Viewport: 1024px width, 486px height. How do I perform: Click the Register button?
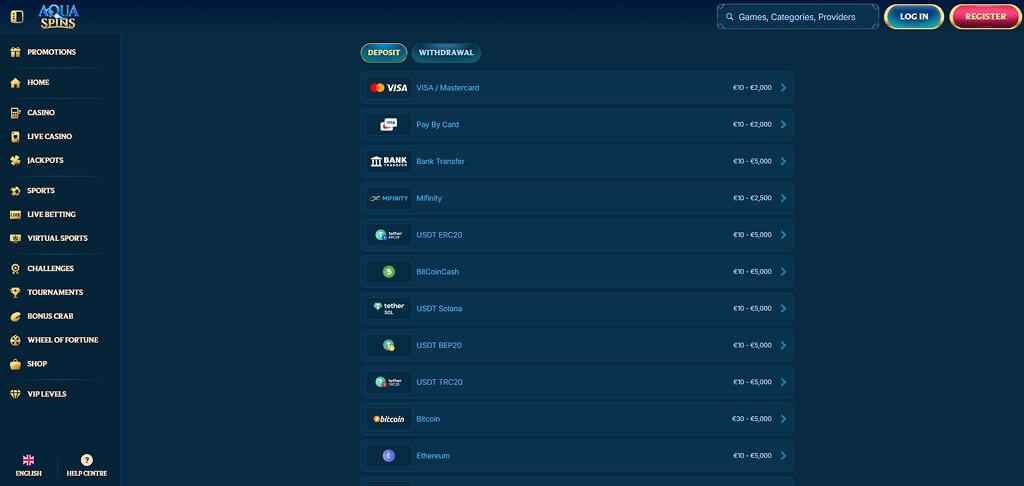click(985, 17)
